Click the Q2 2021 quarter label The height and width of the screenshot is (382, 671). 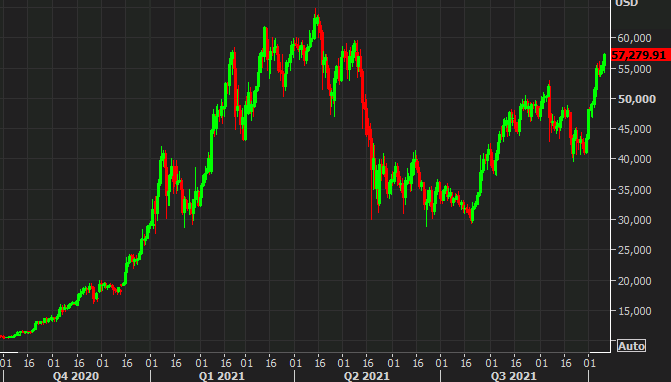(367, 376)
